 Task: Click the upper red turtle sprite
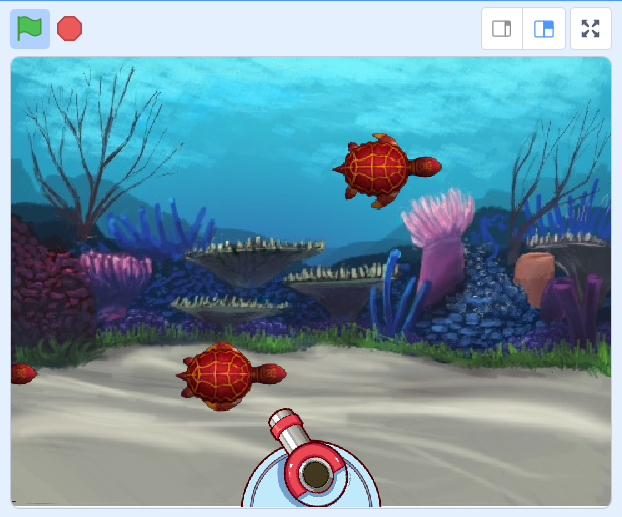click(x=386, y=171)
